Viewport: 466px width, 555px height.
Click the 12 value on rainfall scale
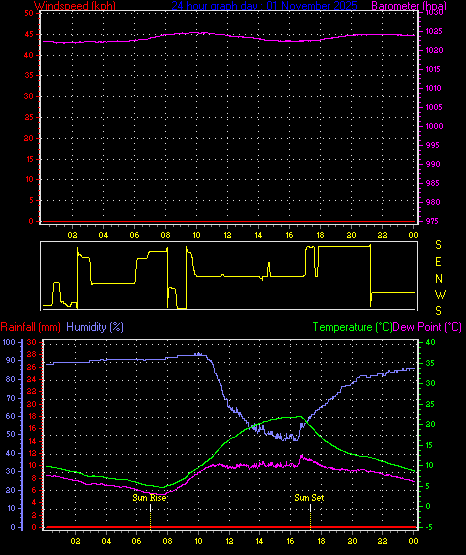pos(32,453)
